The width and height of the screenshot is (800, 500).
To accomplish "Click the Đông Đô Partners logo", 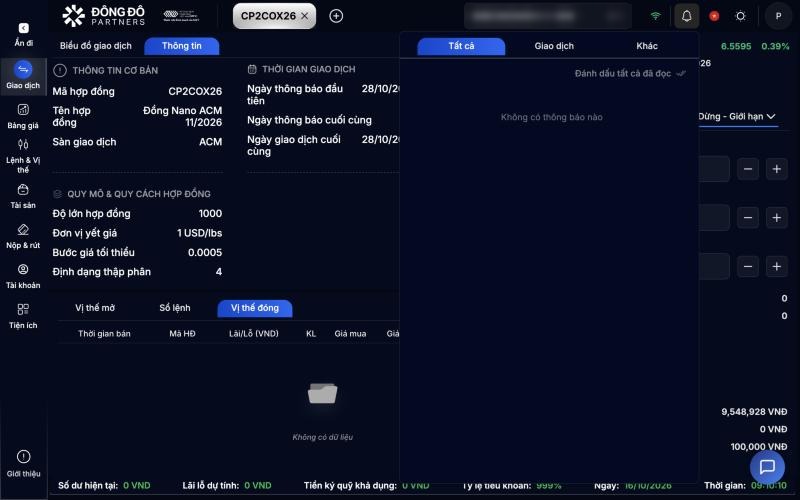I will point(104,16).
